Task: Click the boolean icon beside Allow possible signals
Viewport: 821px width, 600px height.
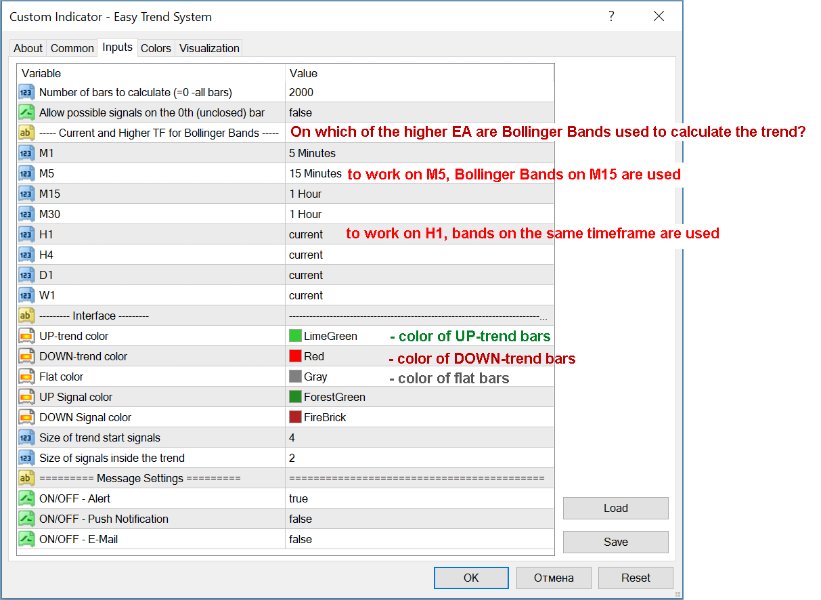Action: (28, 113)
